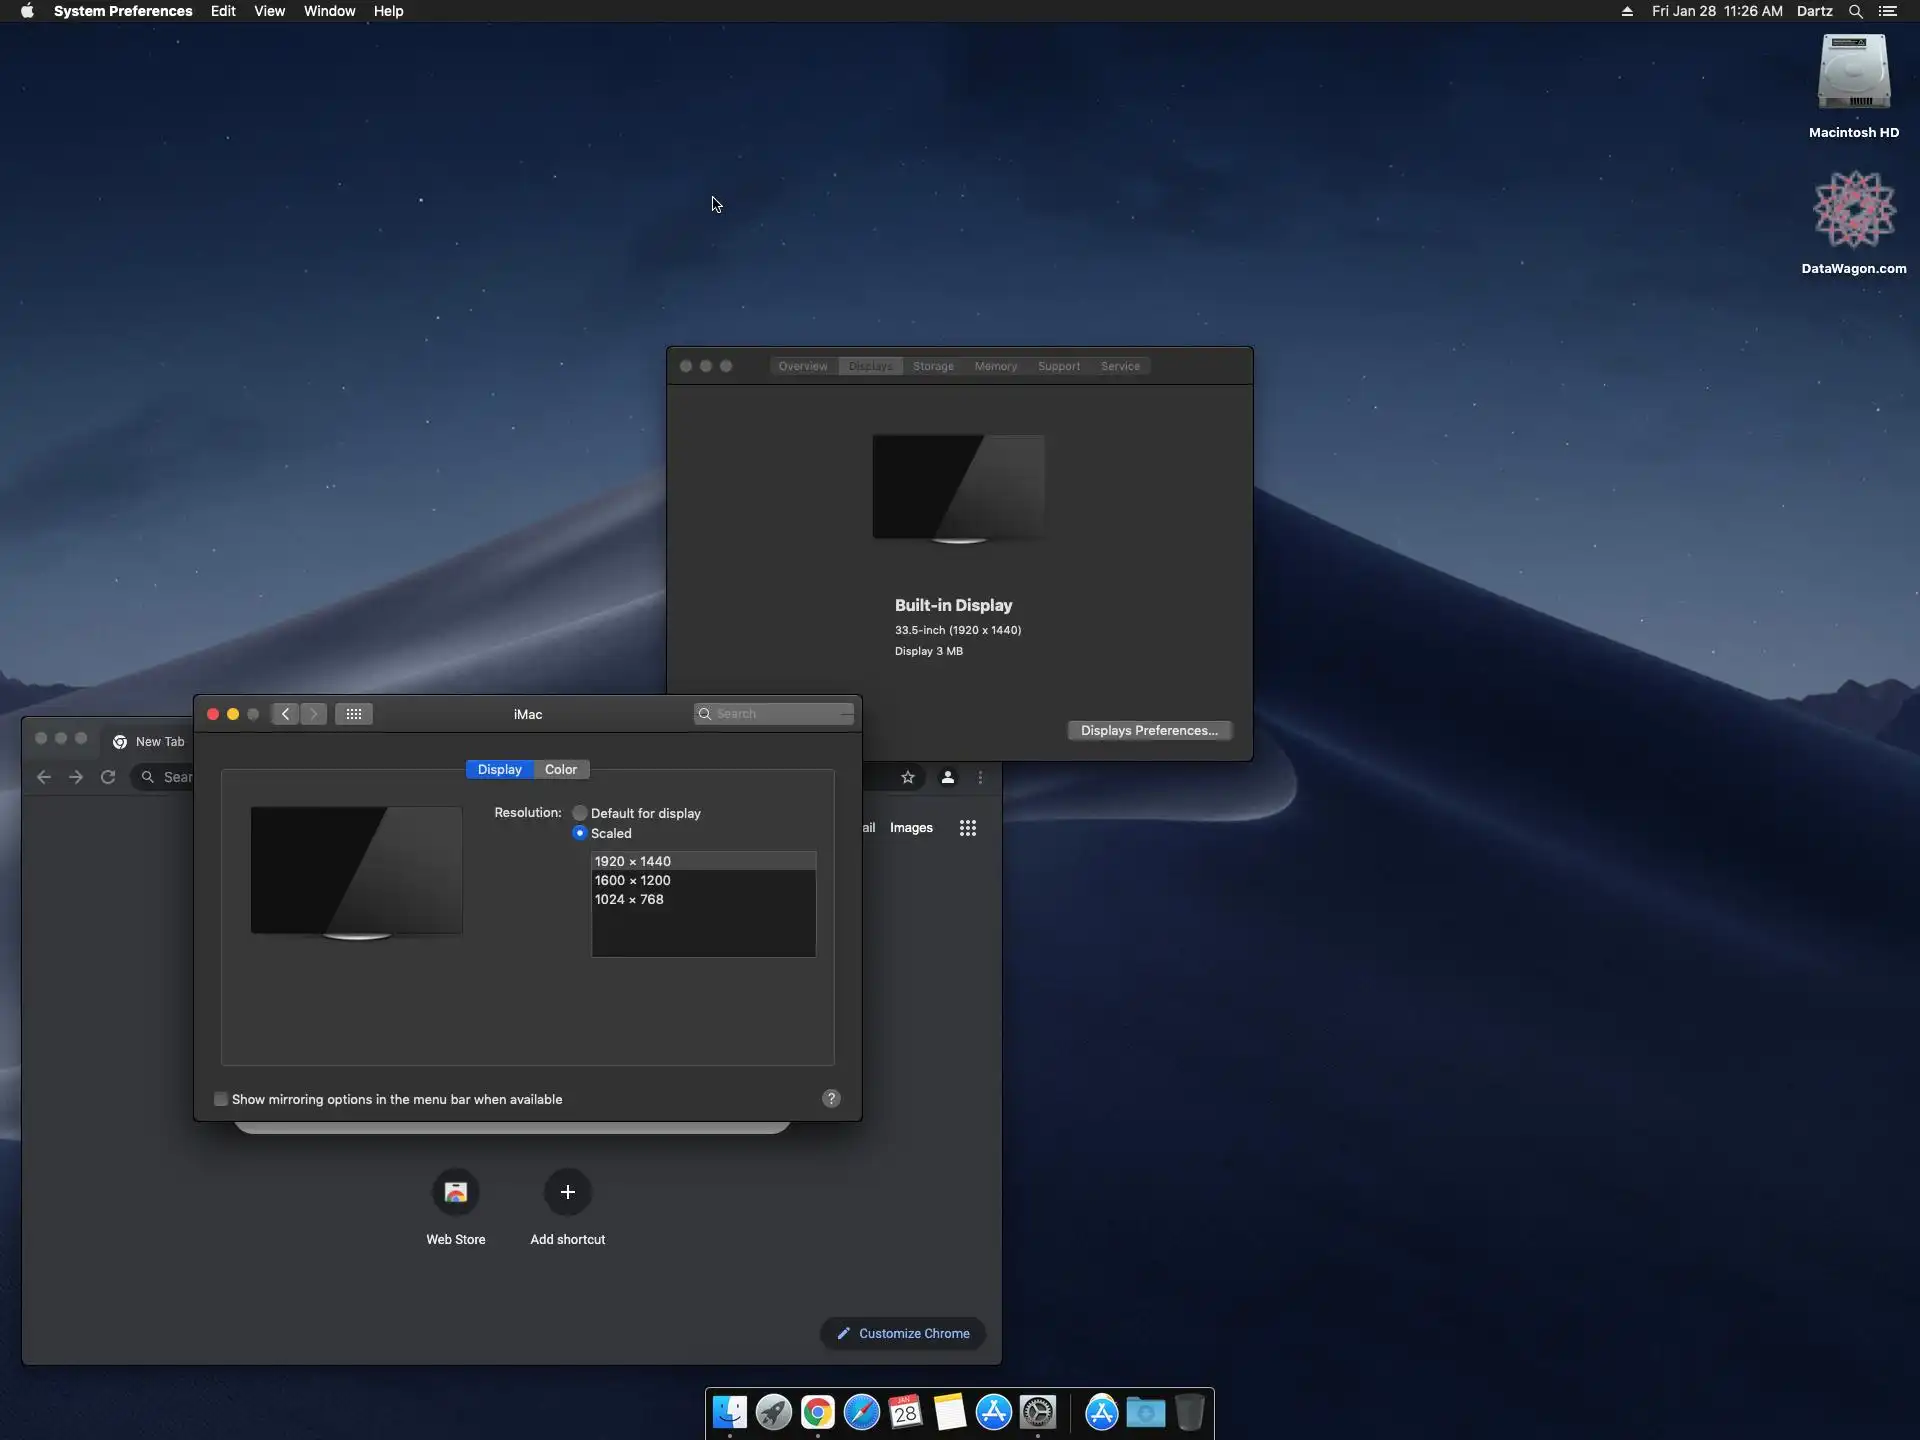Enable Show mirroring options checkbox
Viewport: 1920px width, 1440px height.
pyautogui.click(x=221, y=1099)
